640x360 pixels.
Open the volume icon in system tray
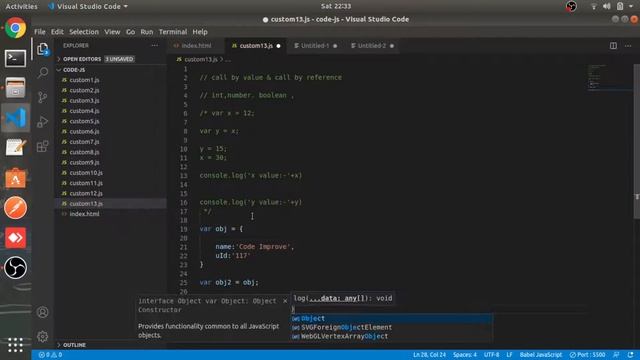point(607,6)
